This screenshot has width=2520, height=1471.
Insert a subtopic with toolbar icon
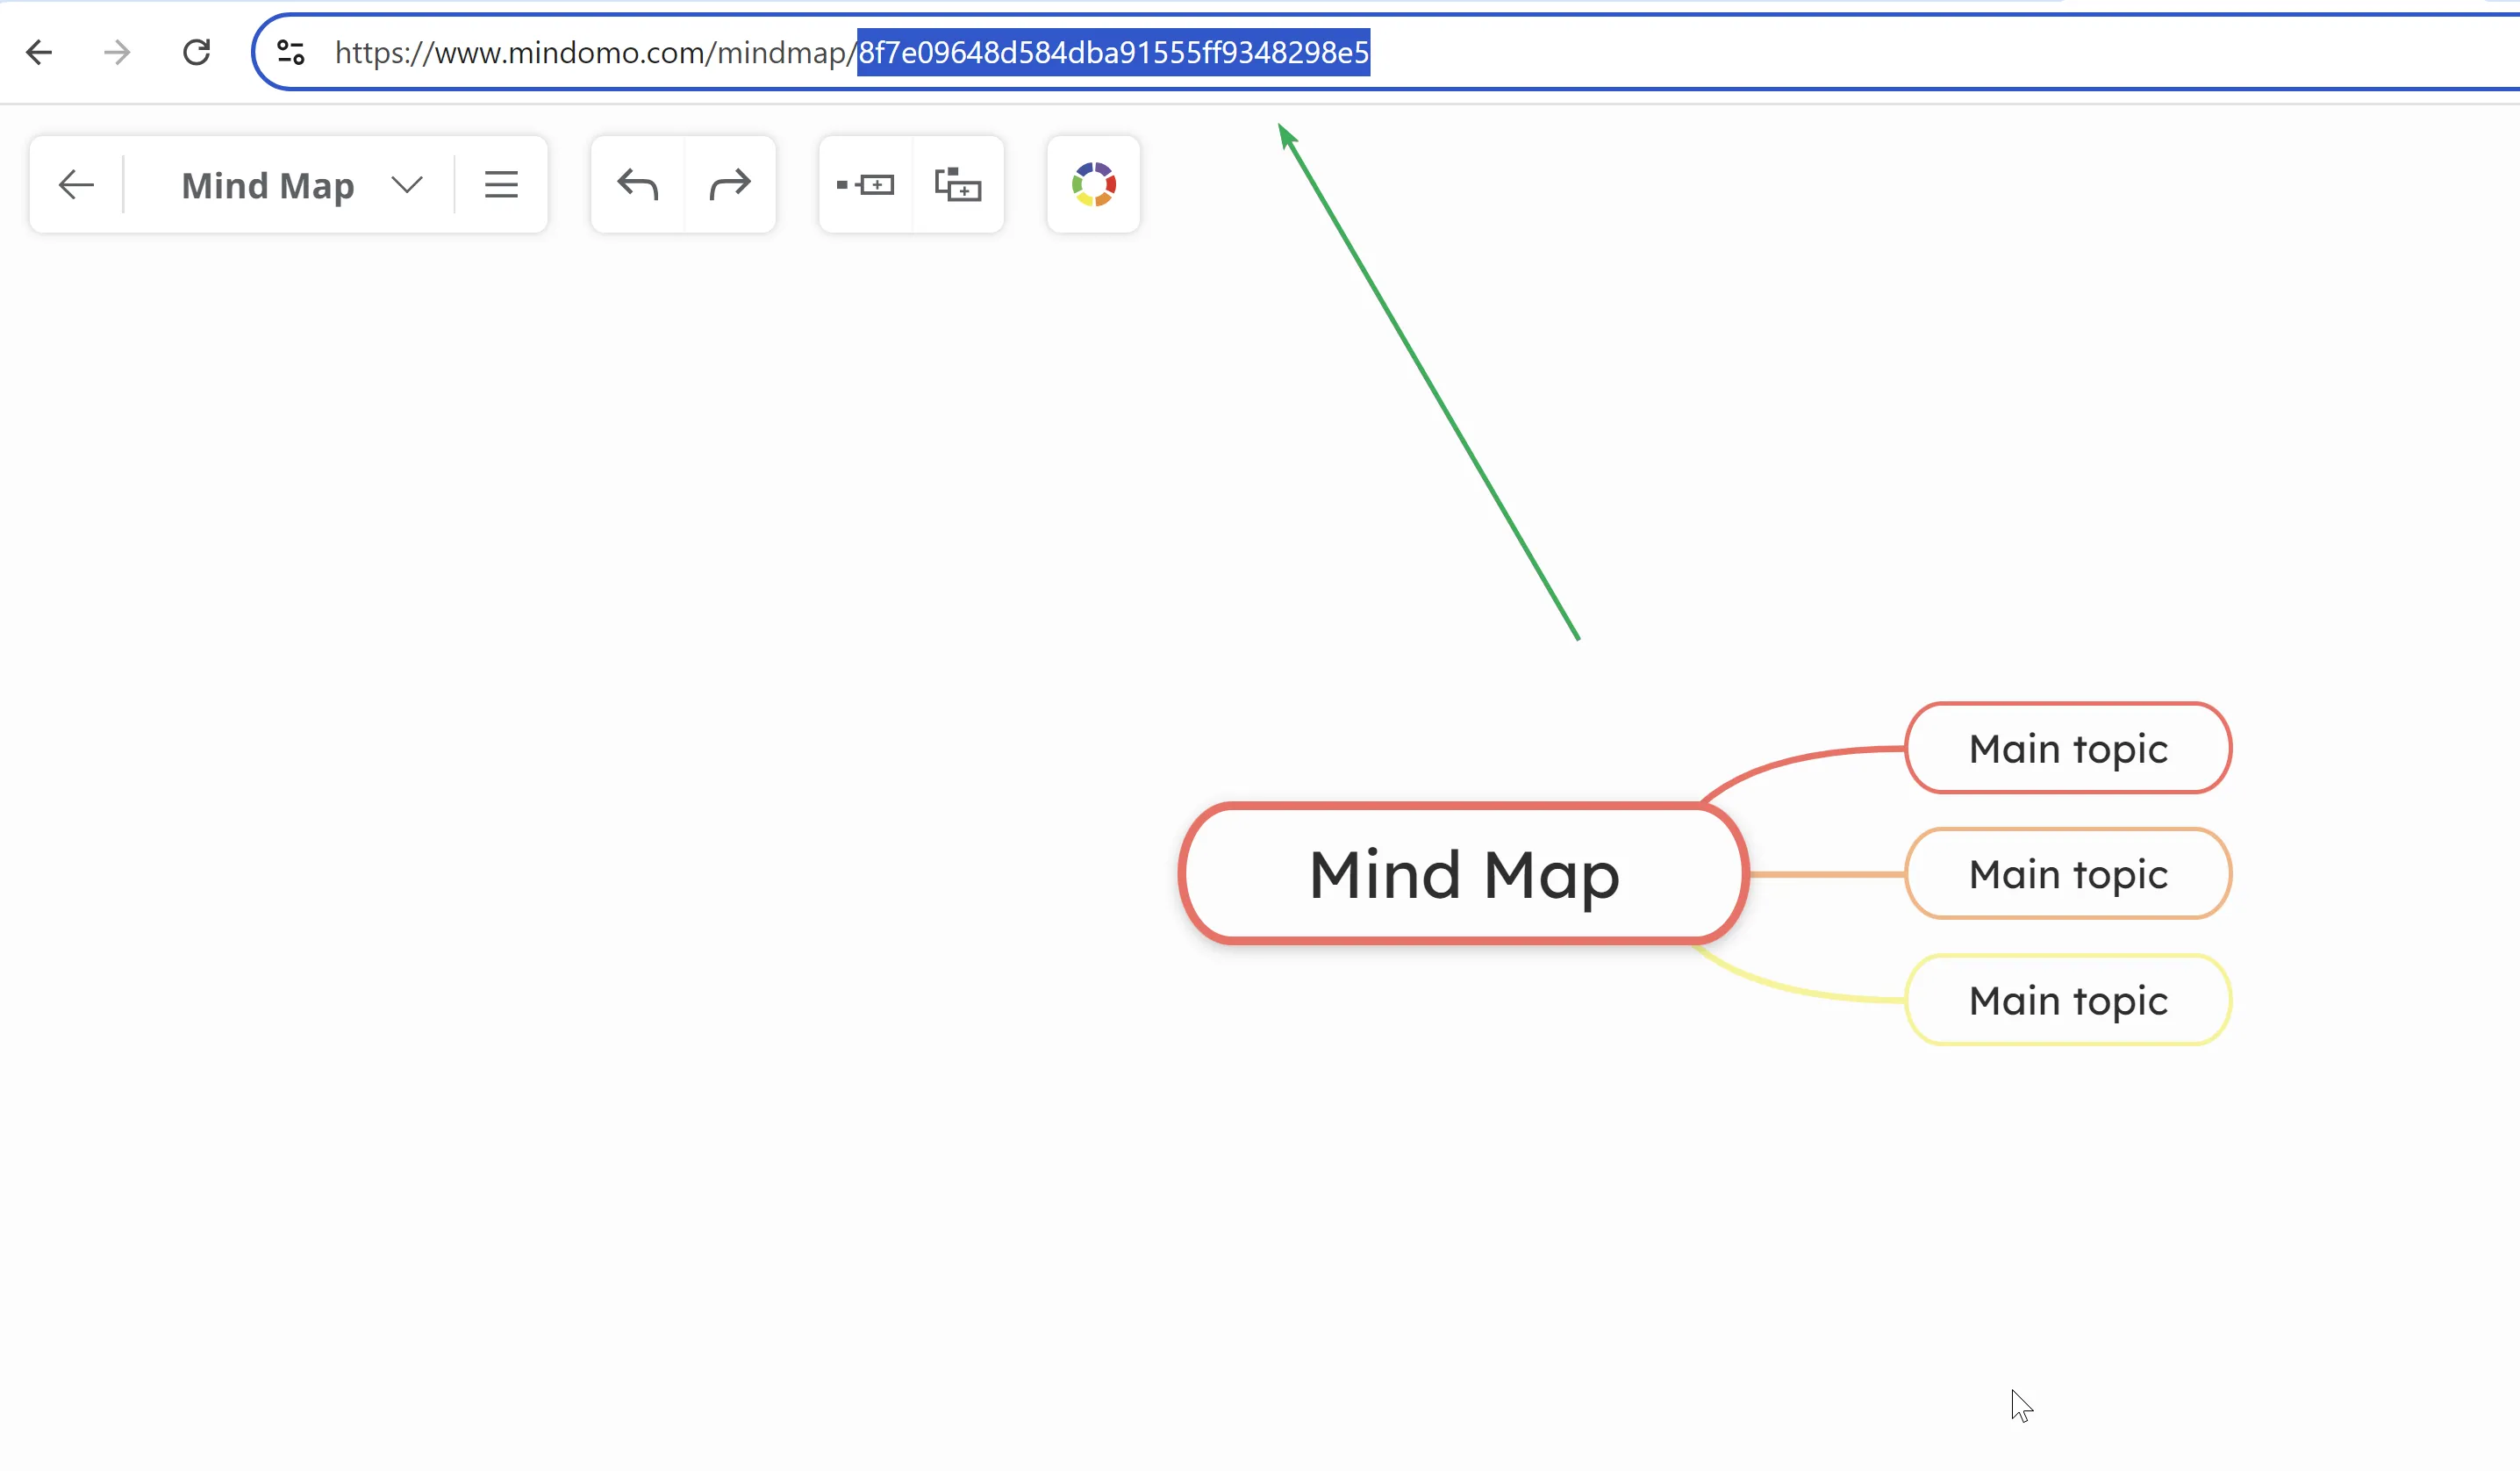pyautogui.click(x=958, y=185)
